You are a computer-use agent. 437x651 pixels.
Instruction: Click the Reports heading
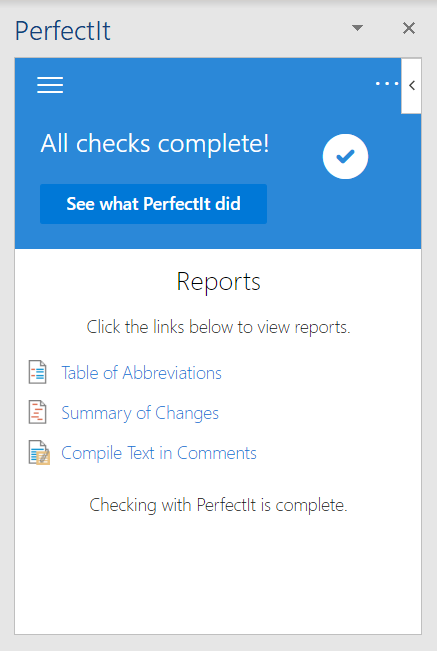[x=218, y=282]
